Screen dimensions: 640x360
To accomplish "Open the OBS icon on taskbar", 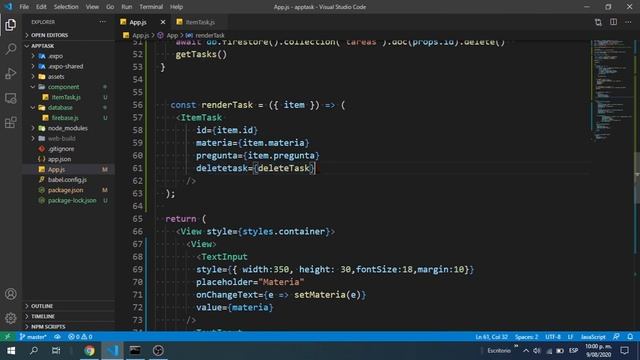I will [158, 351].
